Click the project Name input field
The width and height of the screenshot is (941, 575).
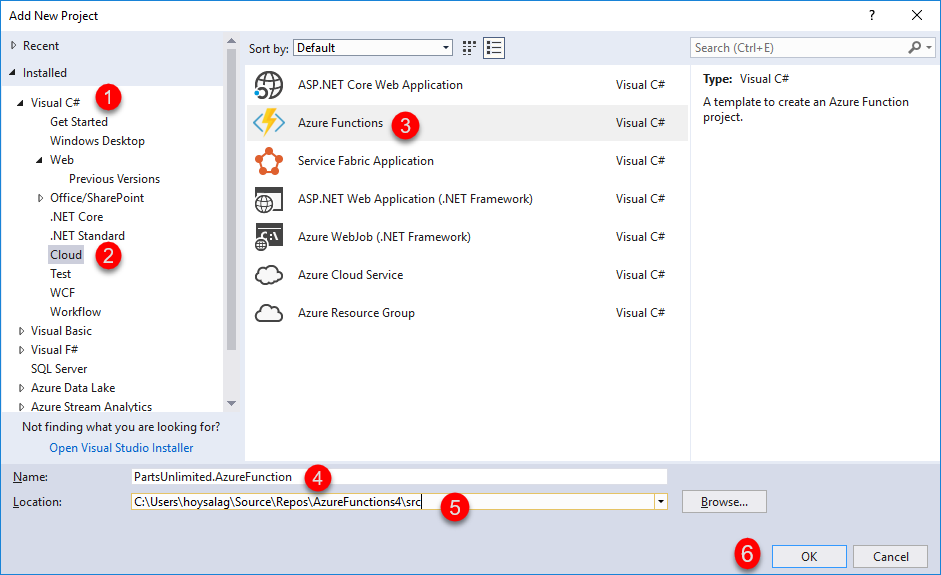click(x=399, y=477)
